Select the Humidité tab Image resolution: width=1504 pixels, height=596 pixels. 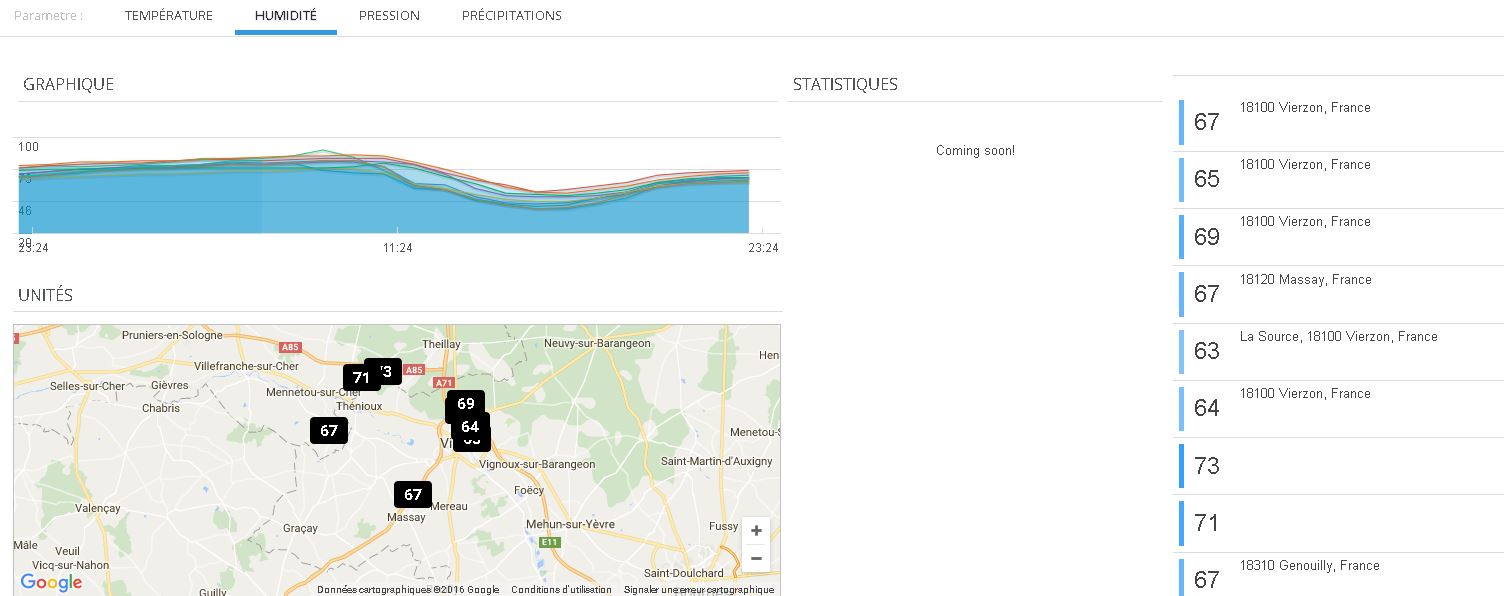pyautogui.click(x=286, y=16)
